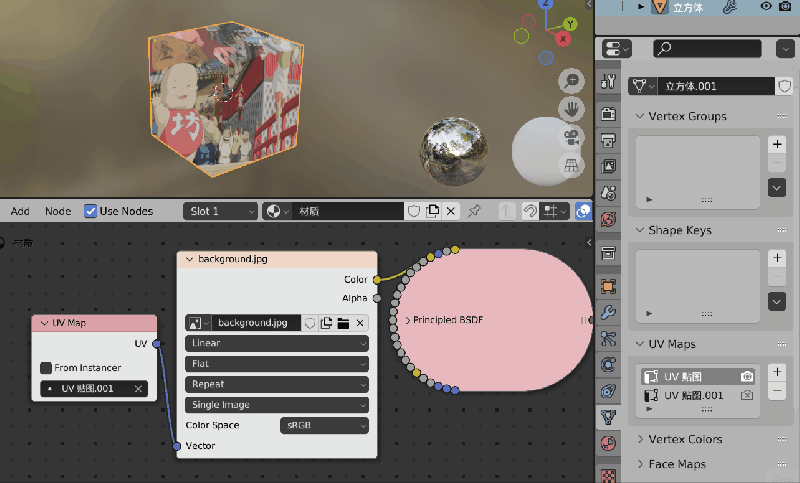
Task: Click the green Y axis gizmo ball
Action: (570, 23)
